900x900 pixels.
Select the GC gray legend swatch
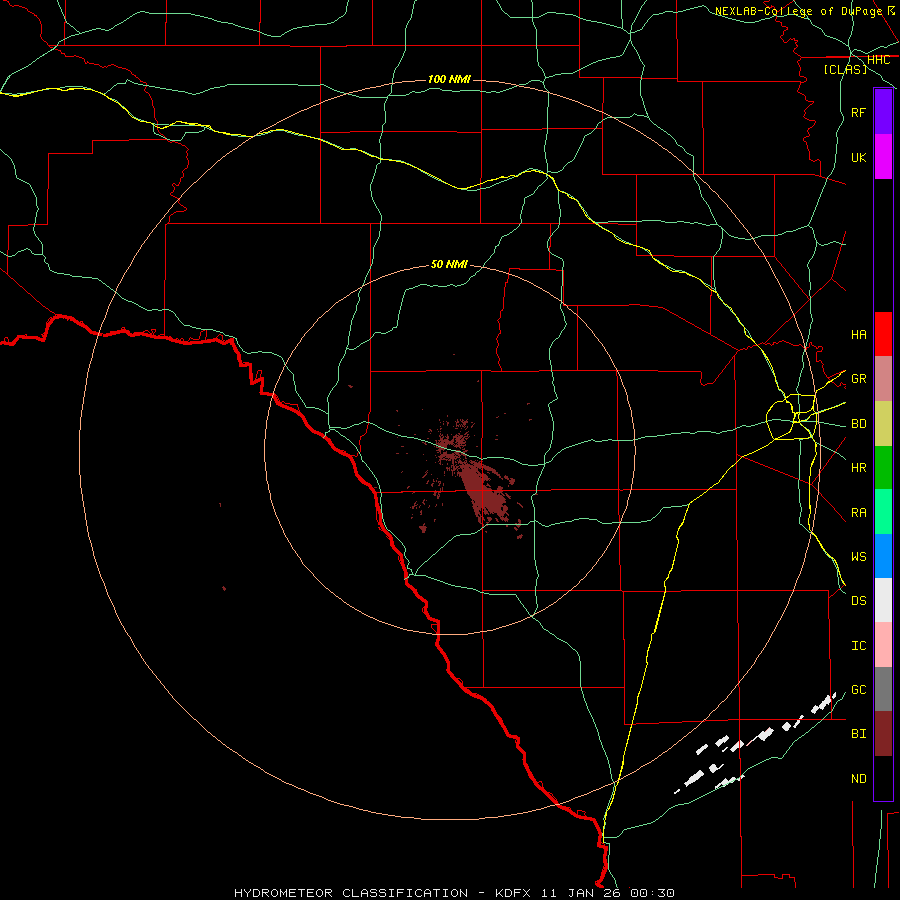883,689
